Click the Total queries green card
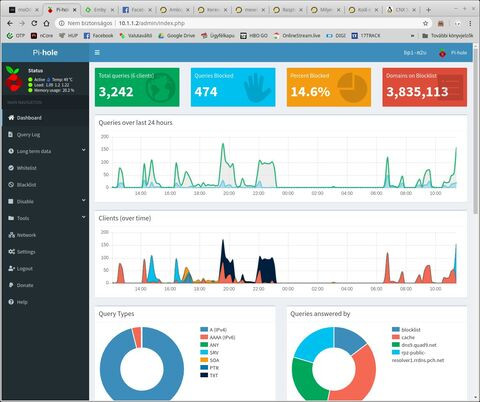The image size is (480, 402). coord(137,87)
